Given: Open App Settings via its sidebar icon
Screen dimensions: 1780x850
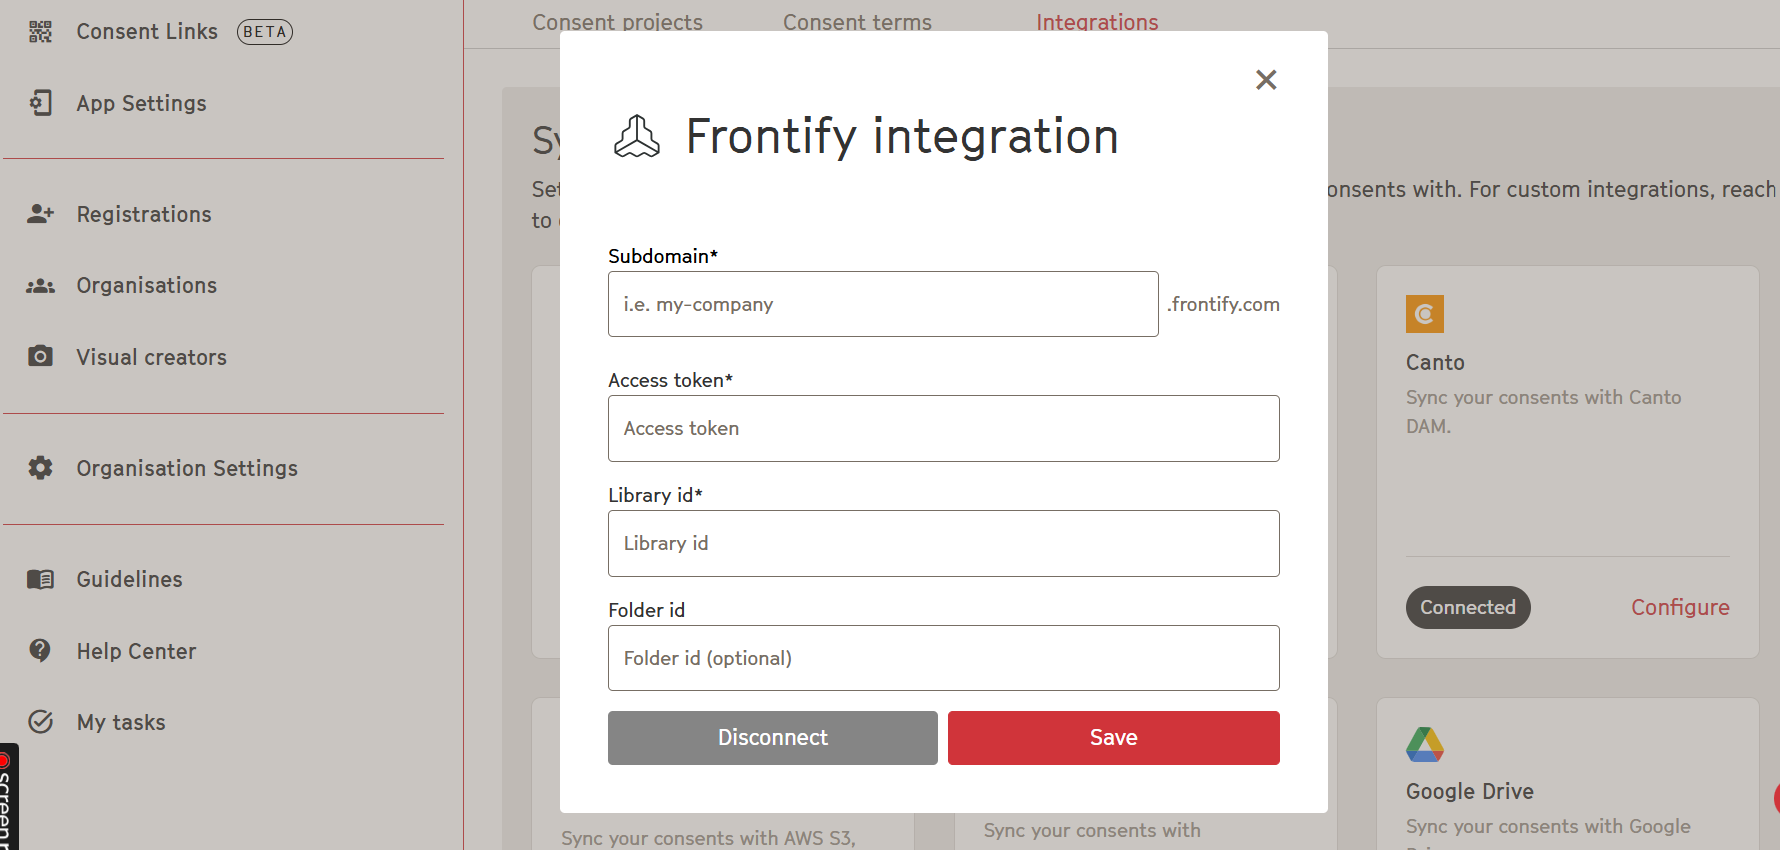Looking at the screenshot, I should tap(40, 103).
